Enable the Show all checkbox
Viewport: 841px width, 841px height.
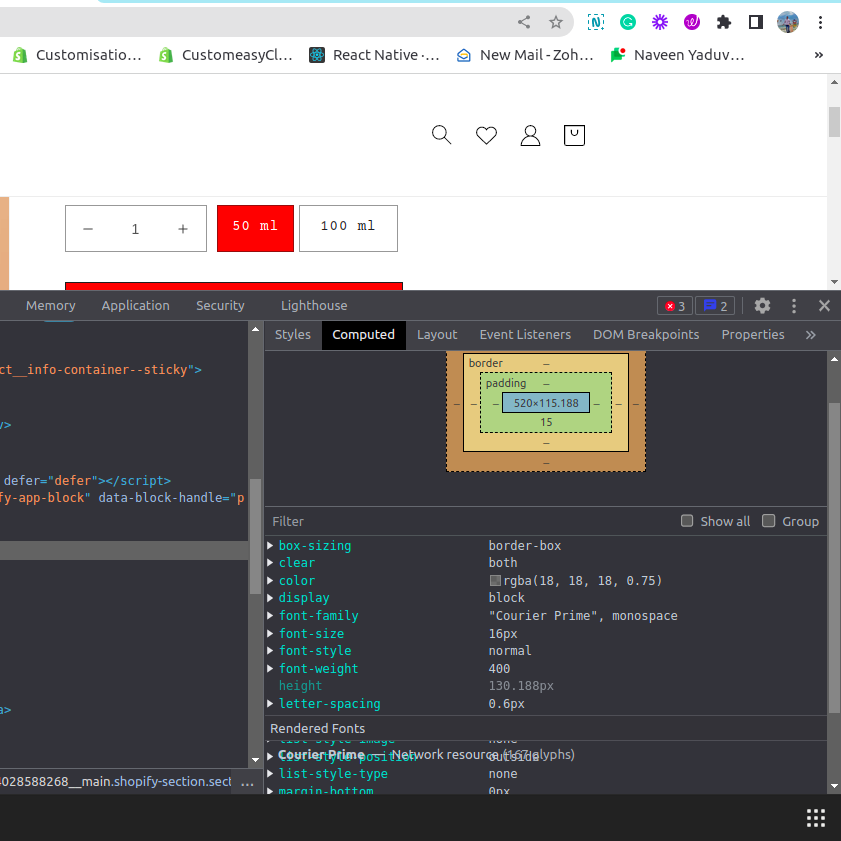(687, 521)
